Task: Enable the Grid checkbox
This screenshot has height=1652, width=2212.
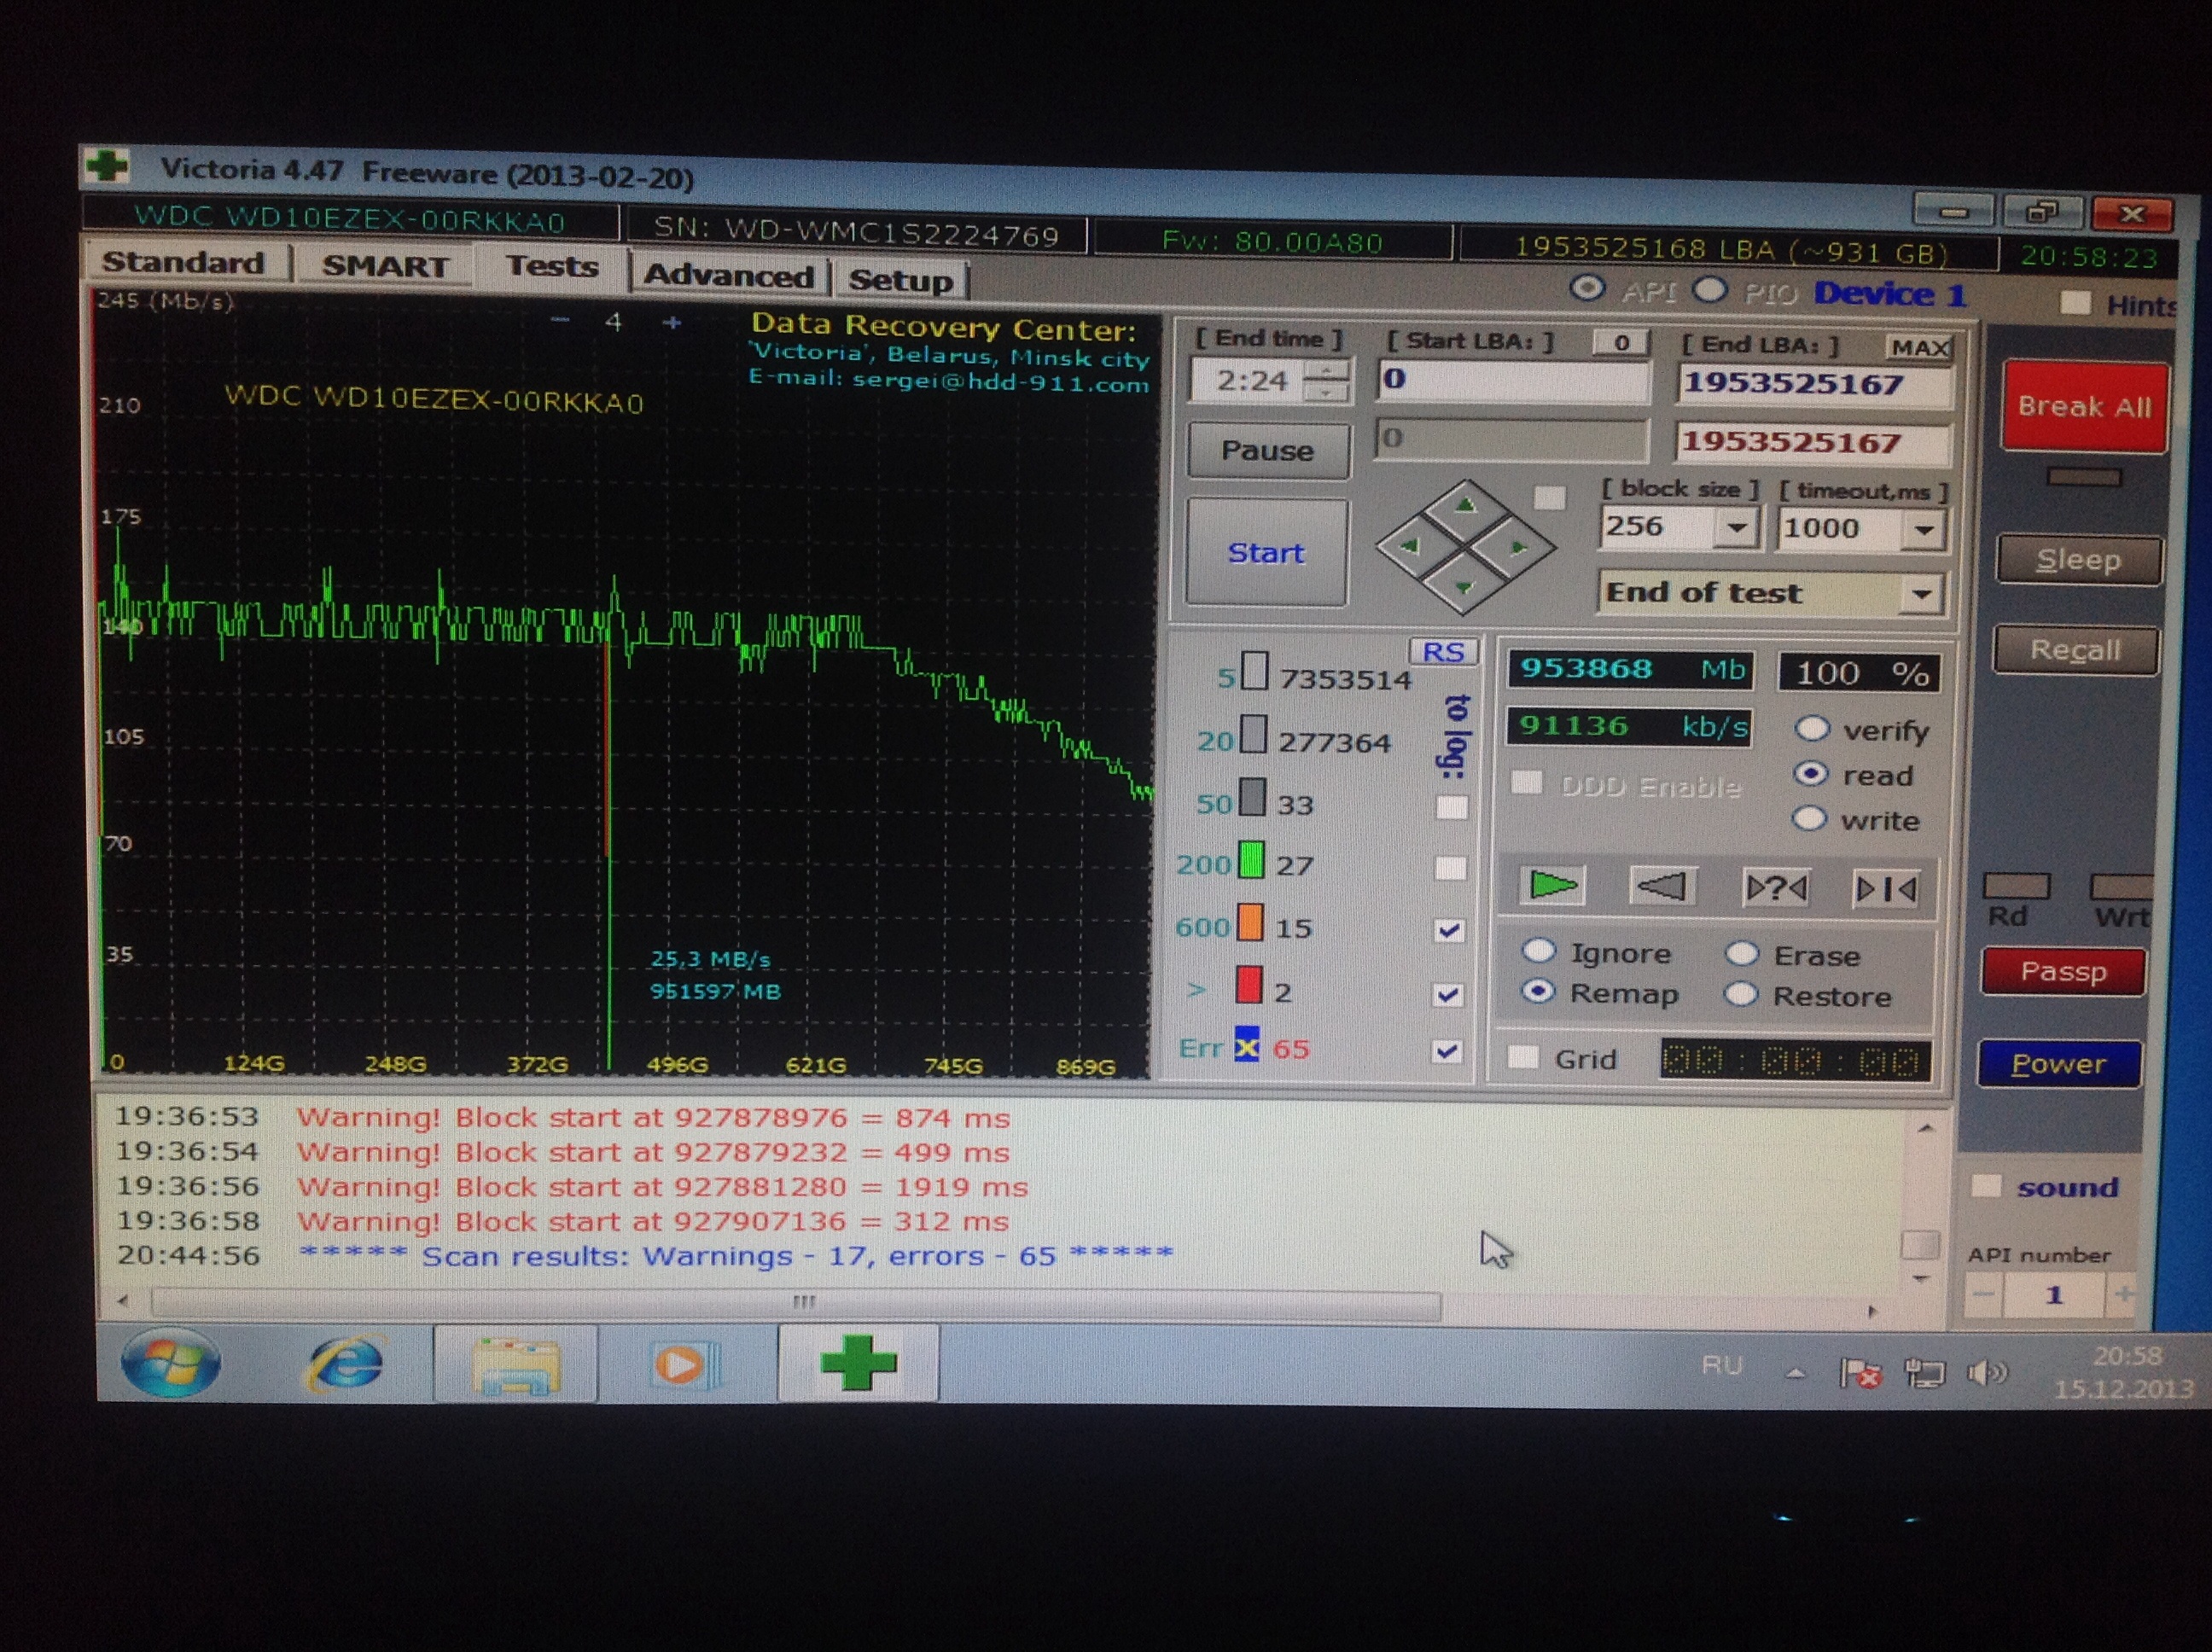Action: (1523, 1057)
